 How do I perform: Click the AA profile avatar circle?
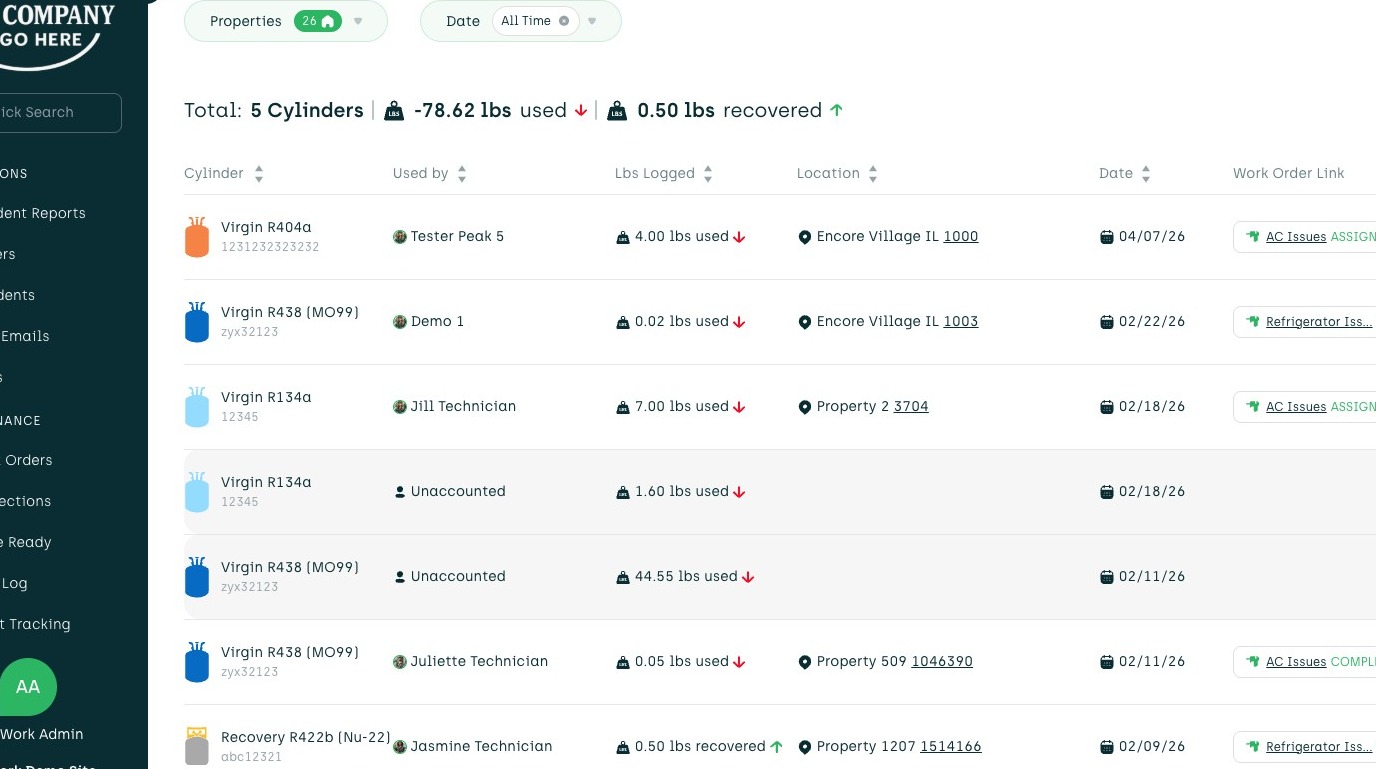click(x=28, y=687)
